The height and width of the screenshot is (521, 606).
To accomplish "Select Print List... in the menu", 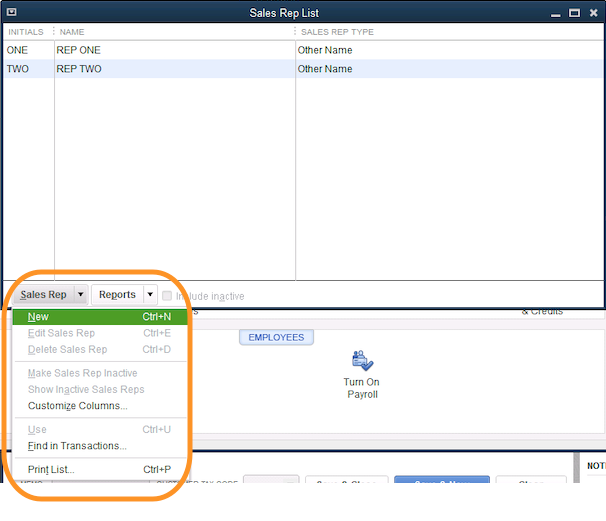I will (51, 470).
